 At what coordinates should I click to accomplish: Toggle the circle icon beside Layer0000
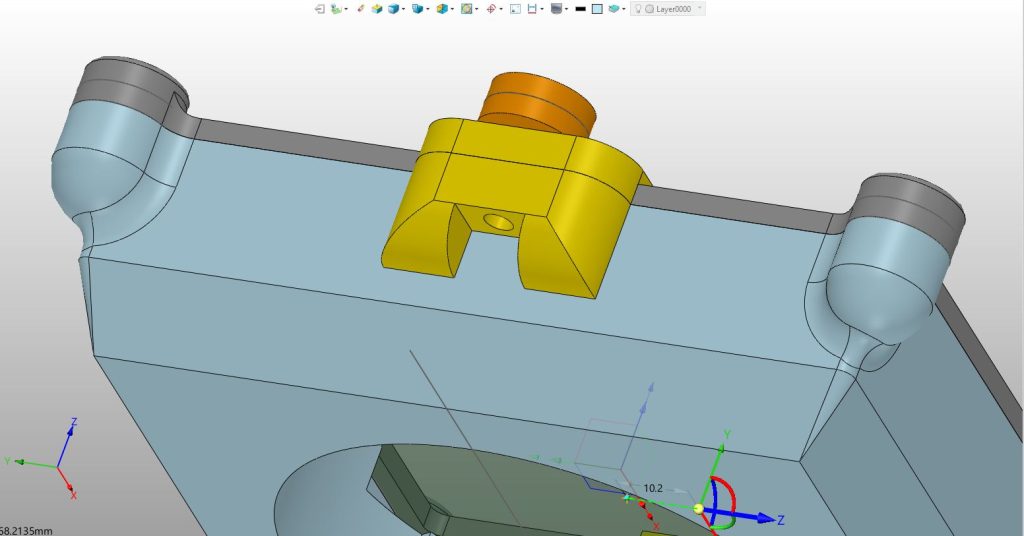pos(650,9)
